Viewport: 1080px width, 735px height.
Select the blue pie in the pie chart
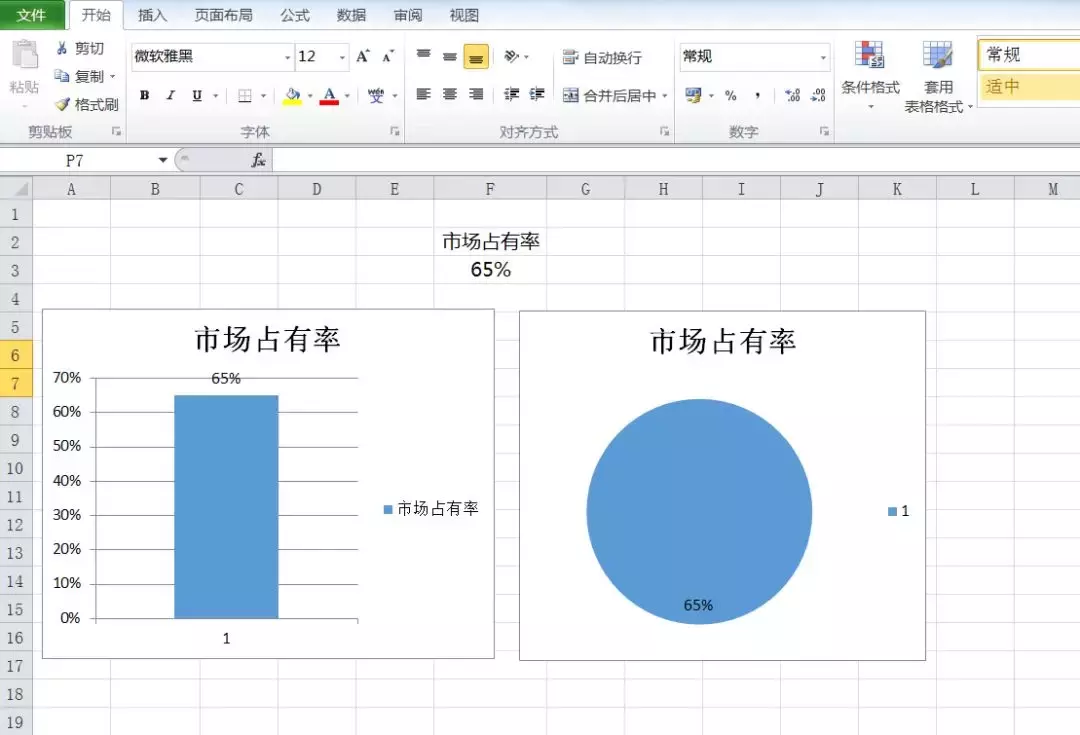click(x=699, y=512)
